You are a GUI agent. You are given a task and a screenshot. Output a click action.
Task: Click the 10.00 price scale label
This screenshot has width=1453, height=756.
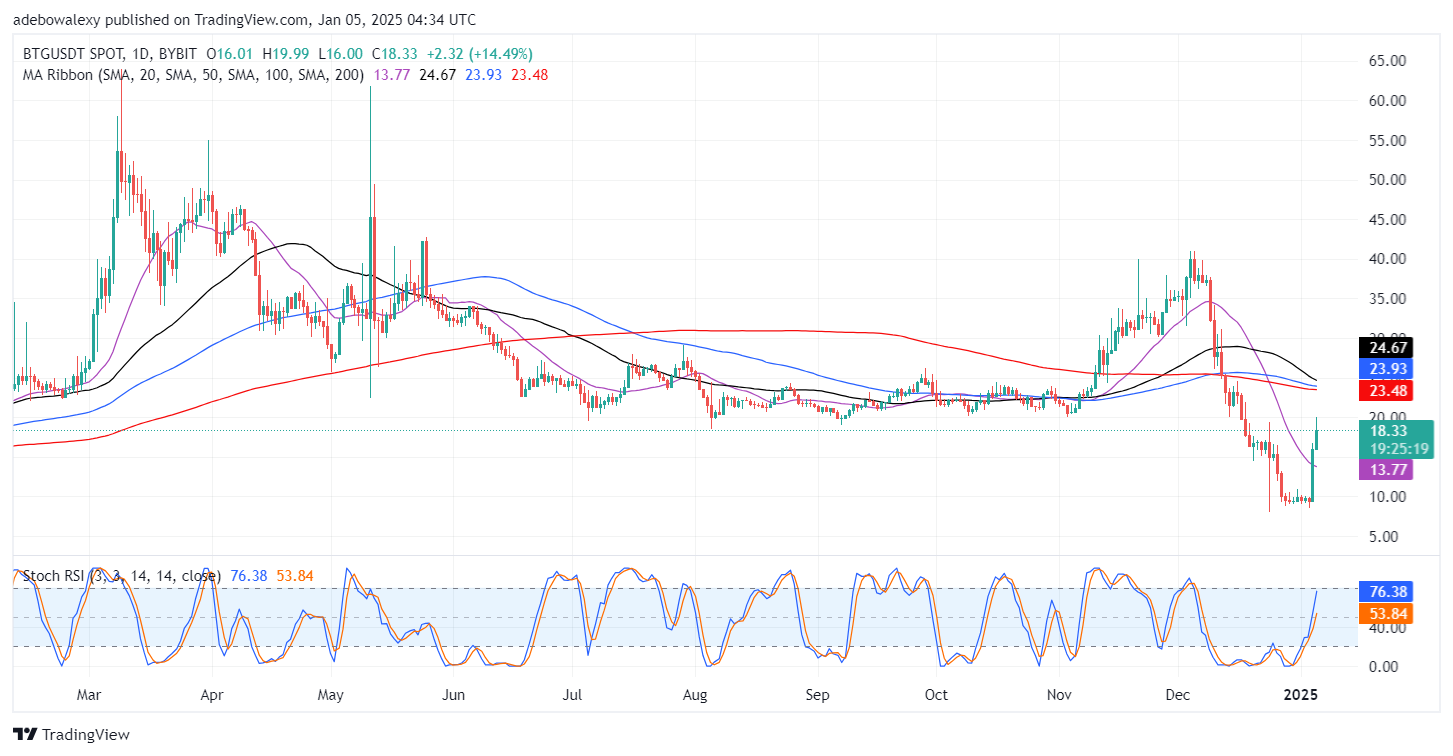(x=1386, y=497)
